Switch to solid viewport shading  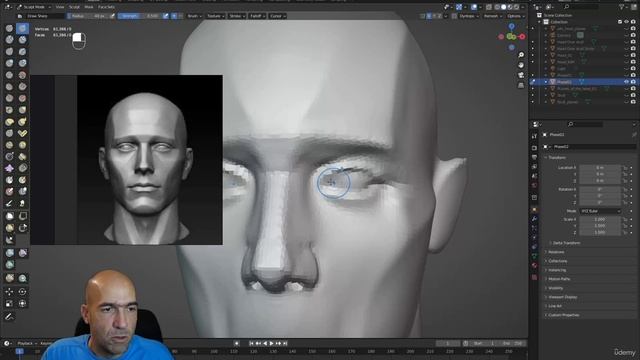click(504, 7)
